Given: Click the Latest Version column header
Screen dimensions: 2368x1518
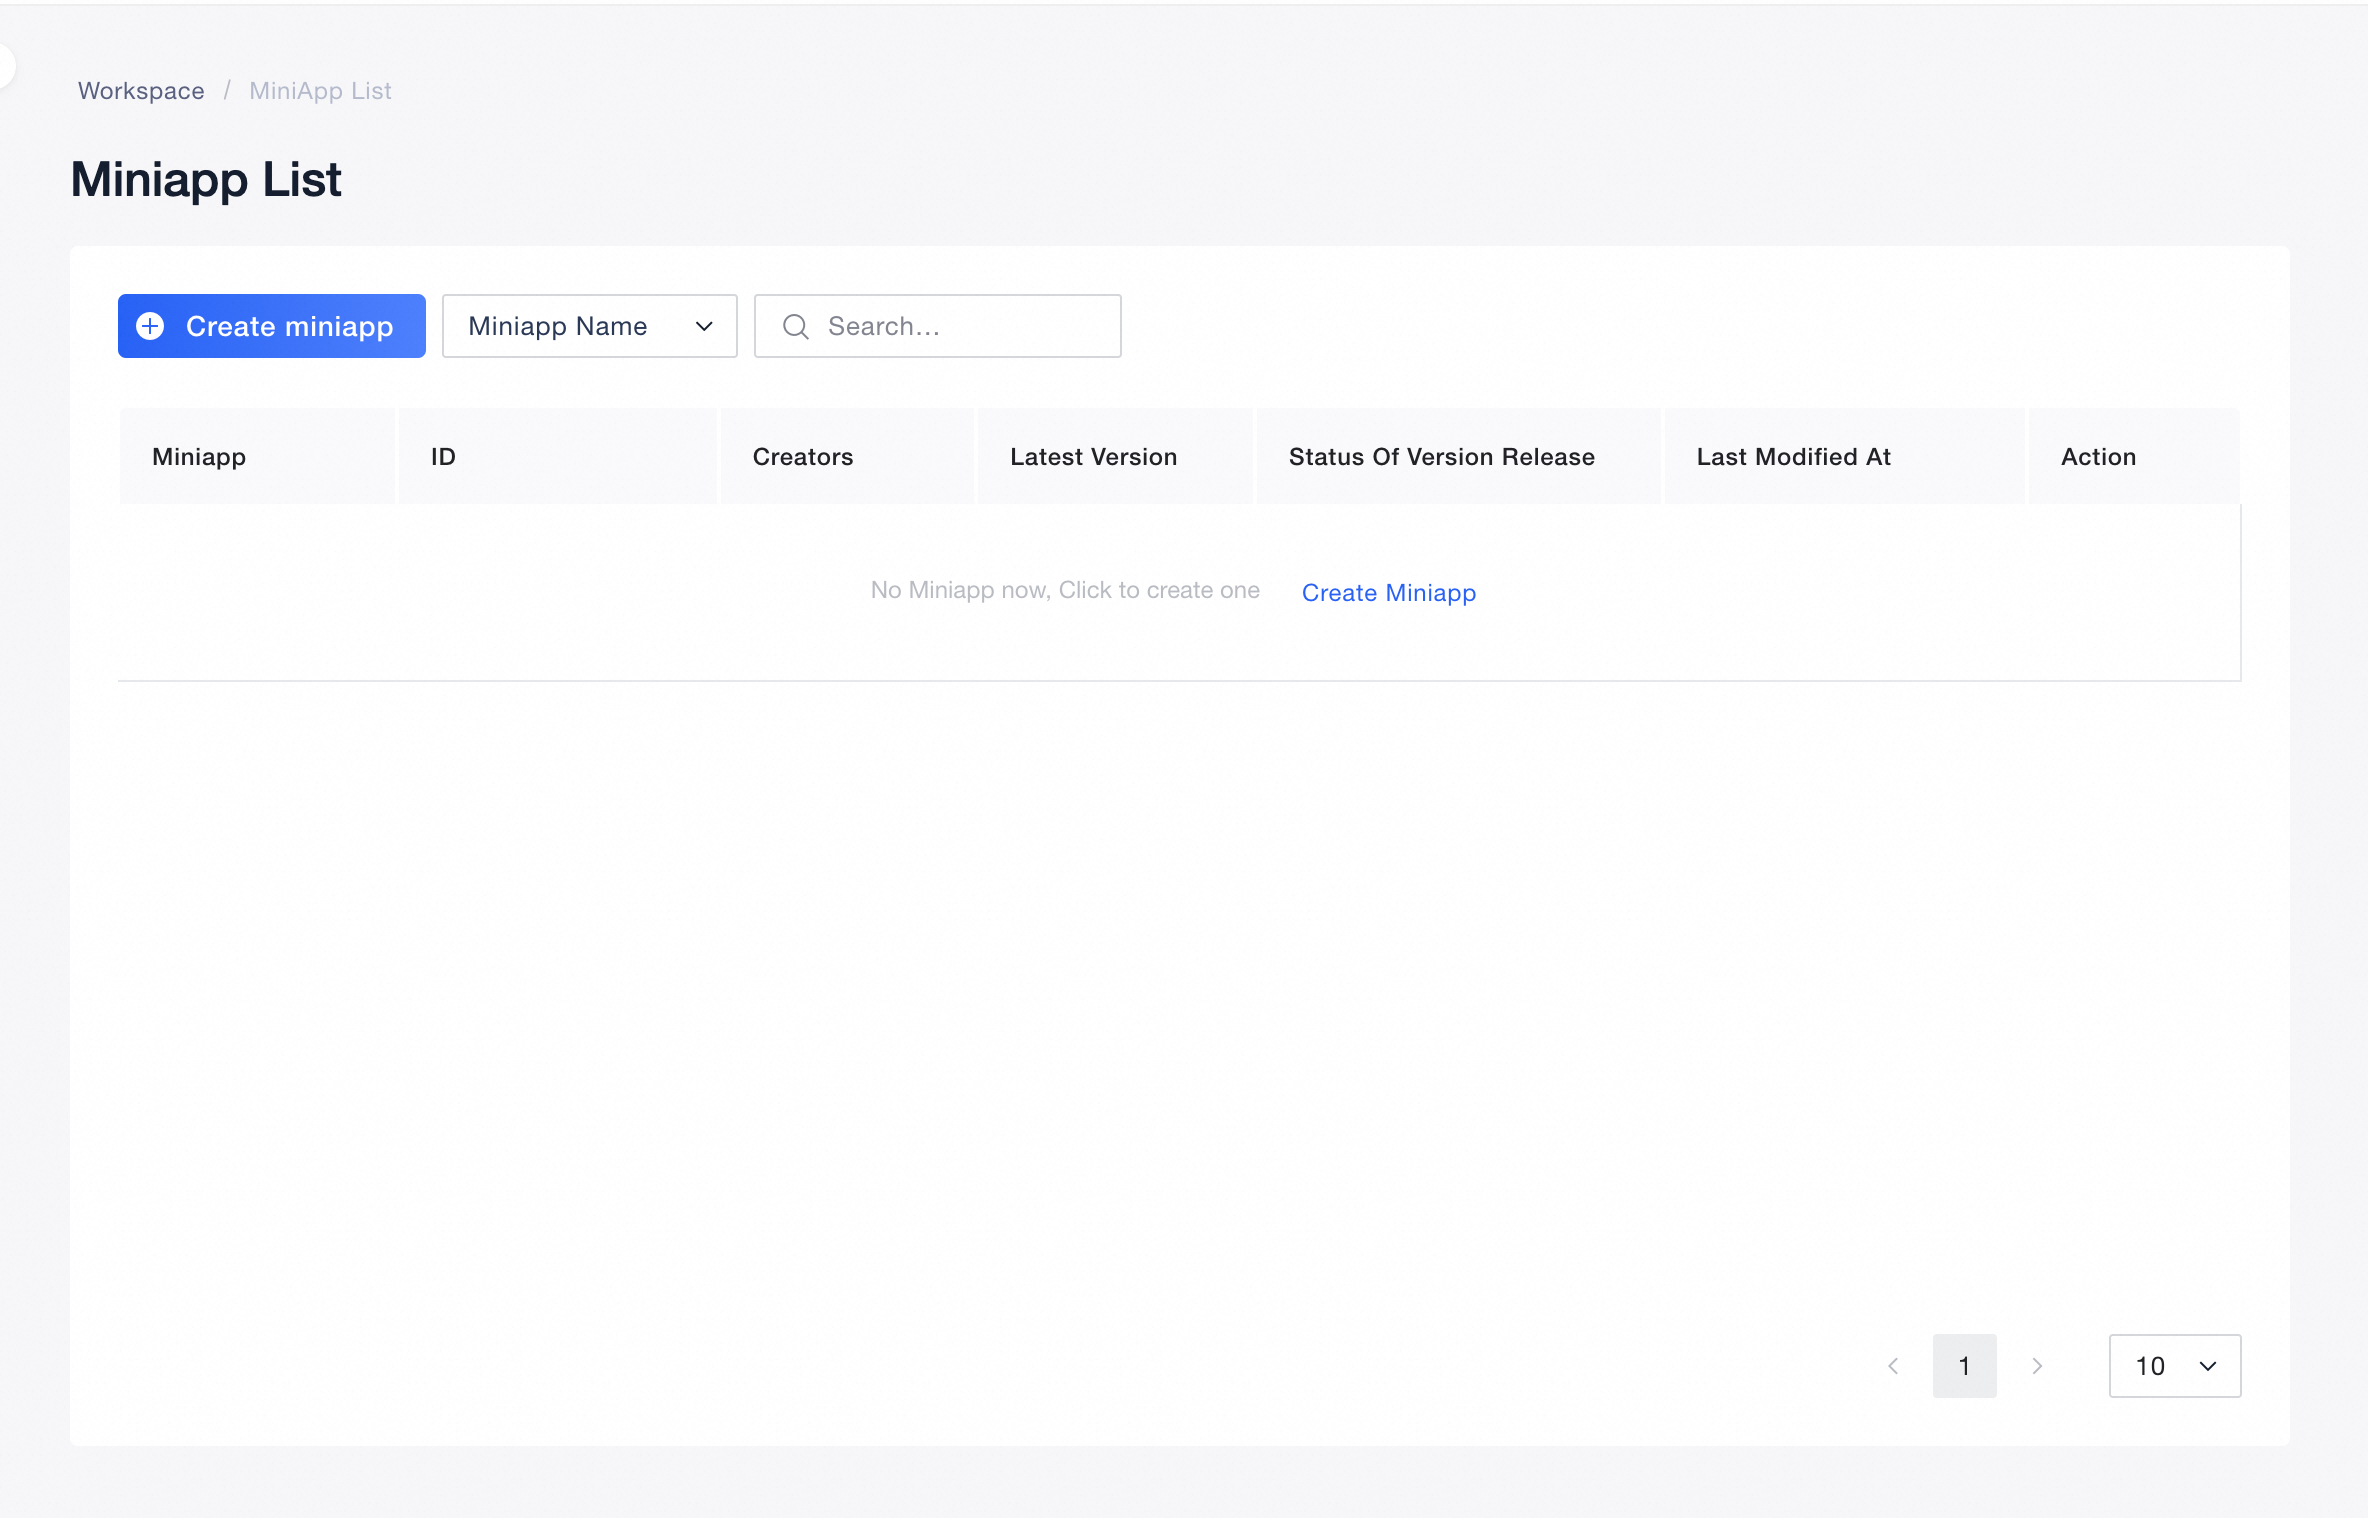Looking at the screenshot, I should pos(1115,456).
